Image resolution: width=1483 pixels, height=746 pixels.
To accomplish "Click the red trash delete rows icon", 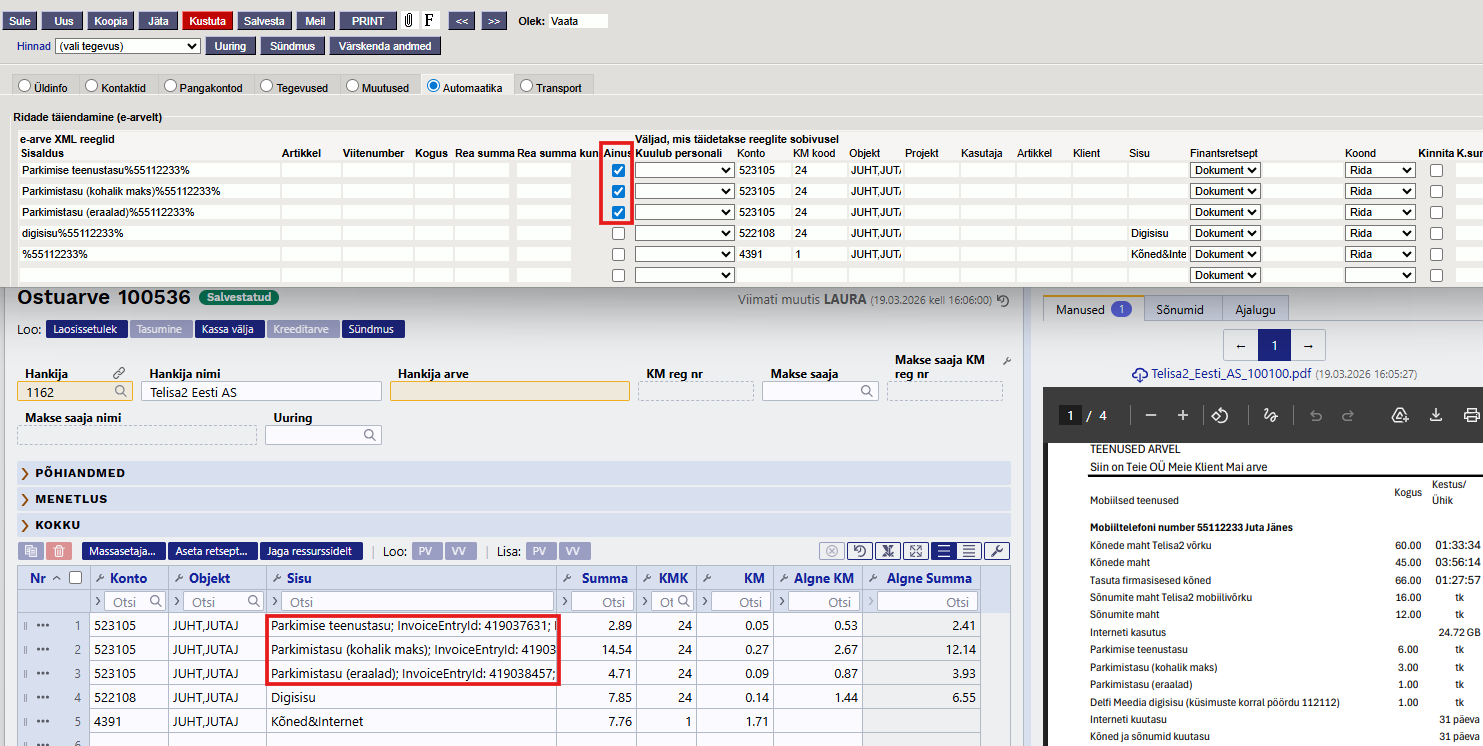I will pos(59,551).
